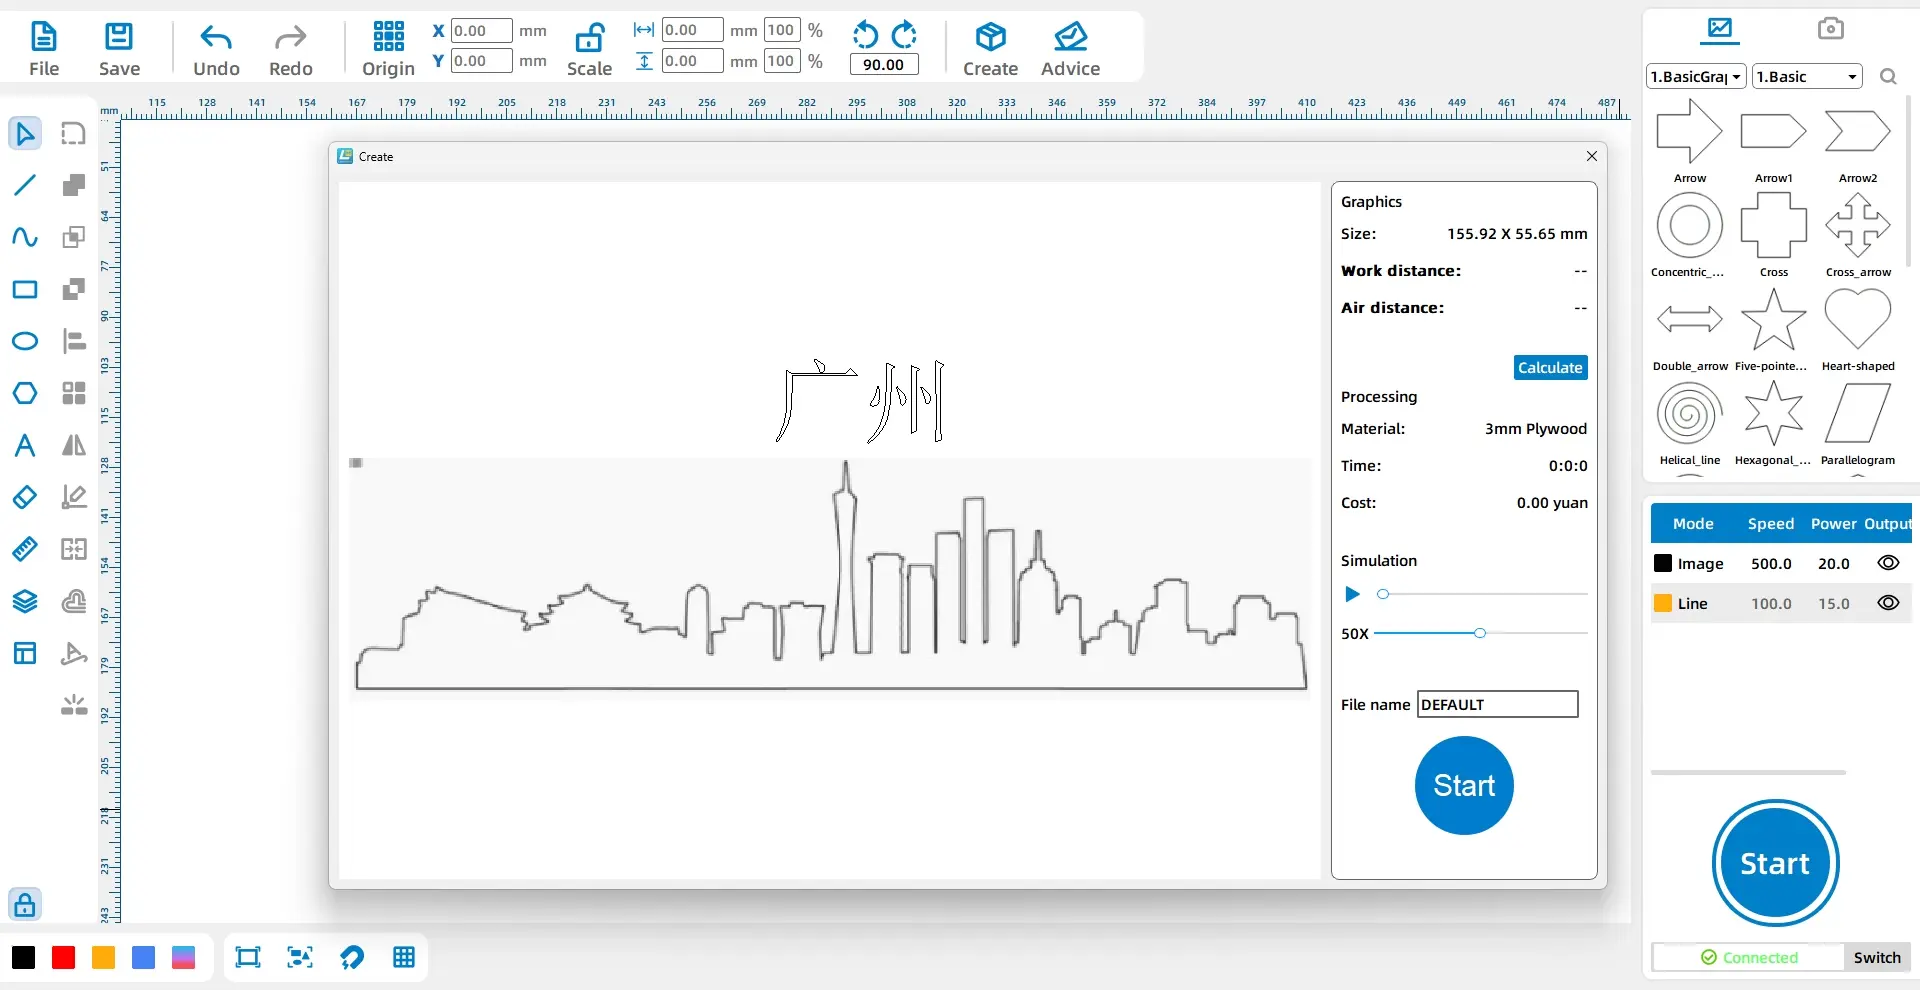Open the File menu
The image size is (1920, 990).
[x=43, y=49]
